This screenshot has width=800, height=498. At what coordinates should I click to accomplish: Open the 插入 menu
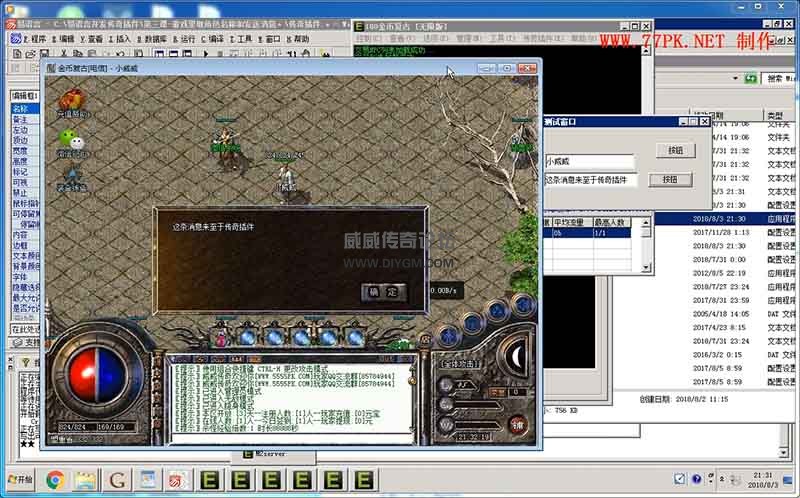120,39
